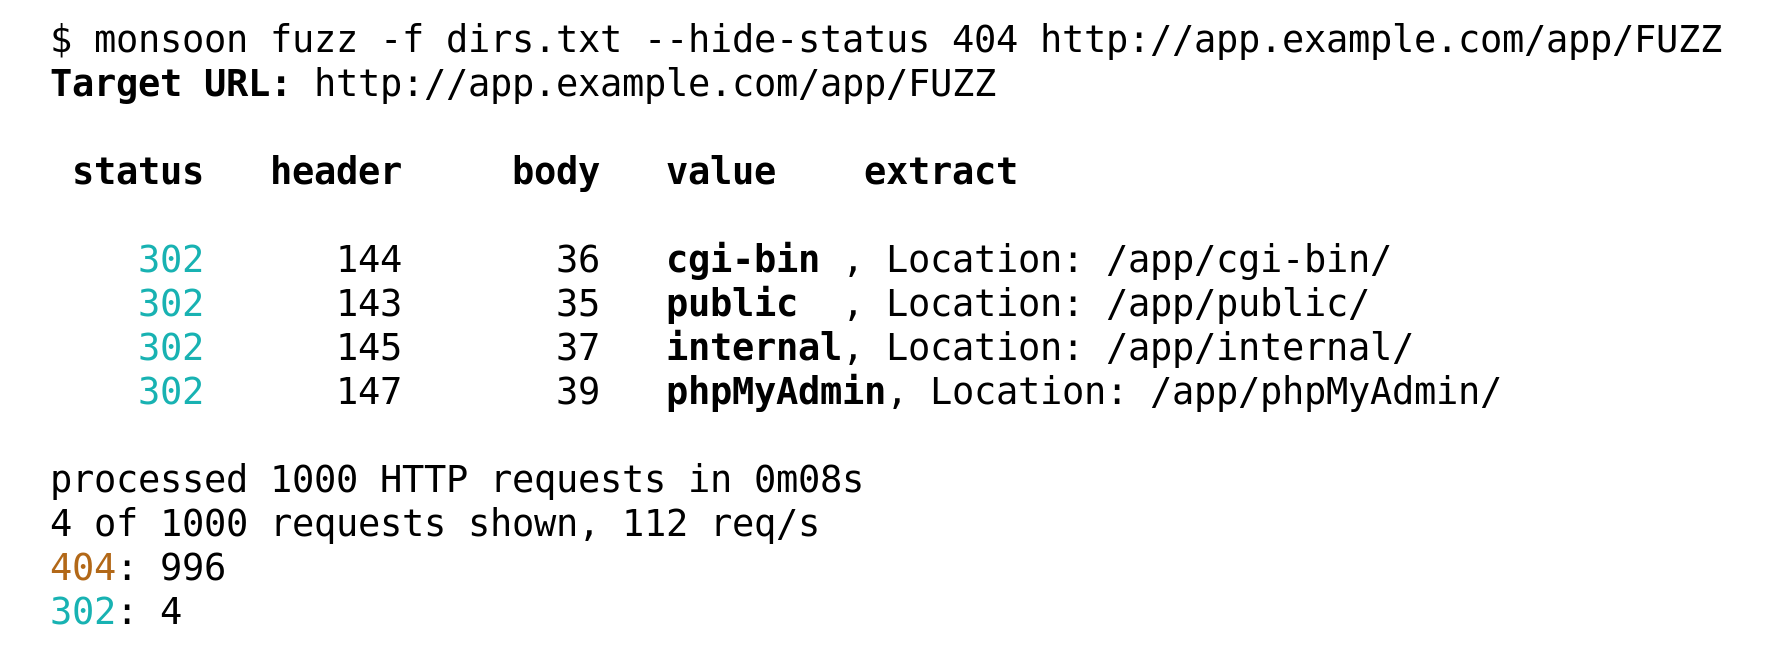Click the command line URL ending in FUZZ

pyautogui.click(x=1381, y=40)
